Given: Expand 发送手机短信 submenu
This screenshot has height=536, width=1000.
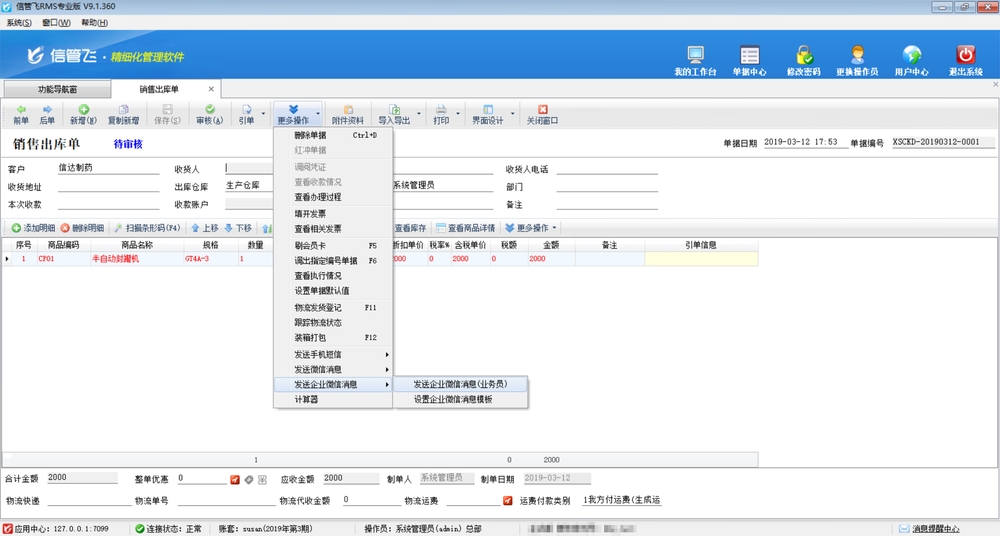Looking at the screenshot, I should 333,354.
